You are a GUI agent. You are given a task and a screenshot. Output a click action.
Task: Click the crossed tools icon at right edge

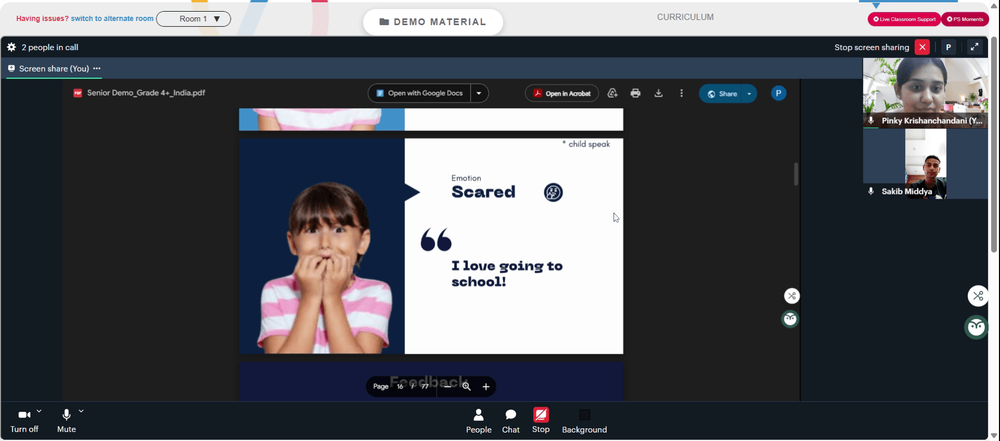point(978,296)
